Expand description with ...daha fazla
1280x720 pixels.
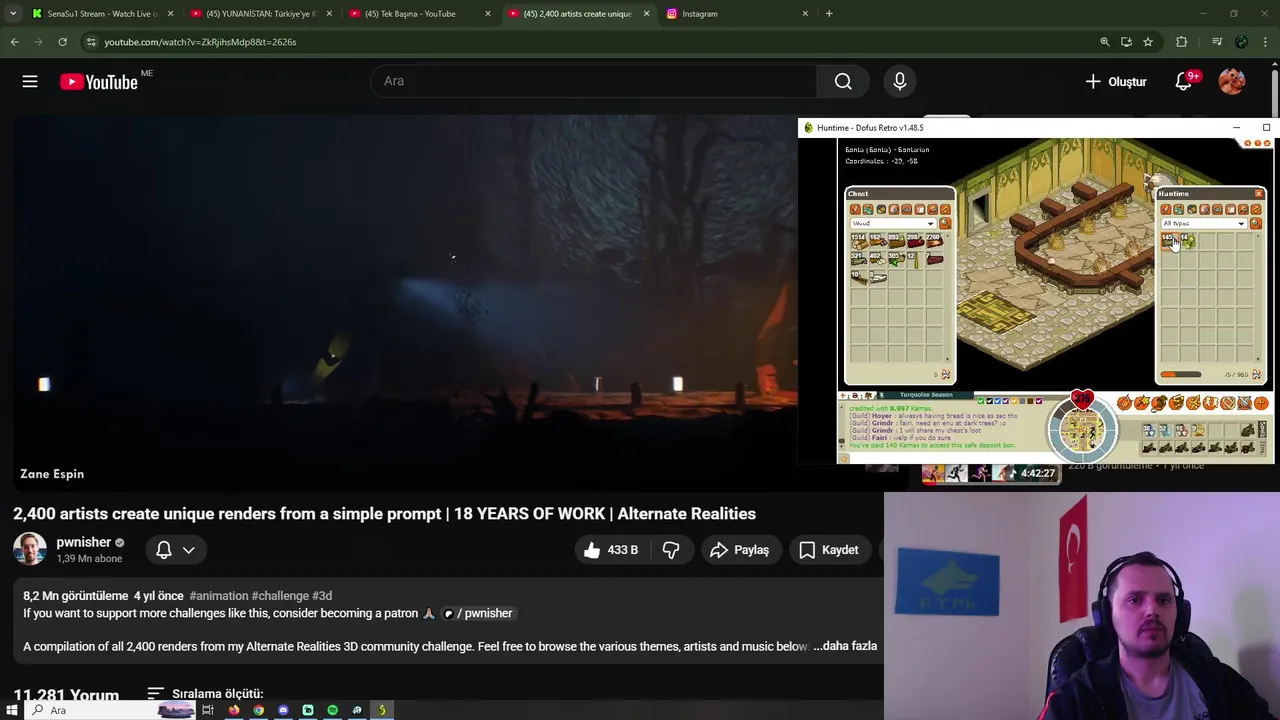click(x=845, y=646)
